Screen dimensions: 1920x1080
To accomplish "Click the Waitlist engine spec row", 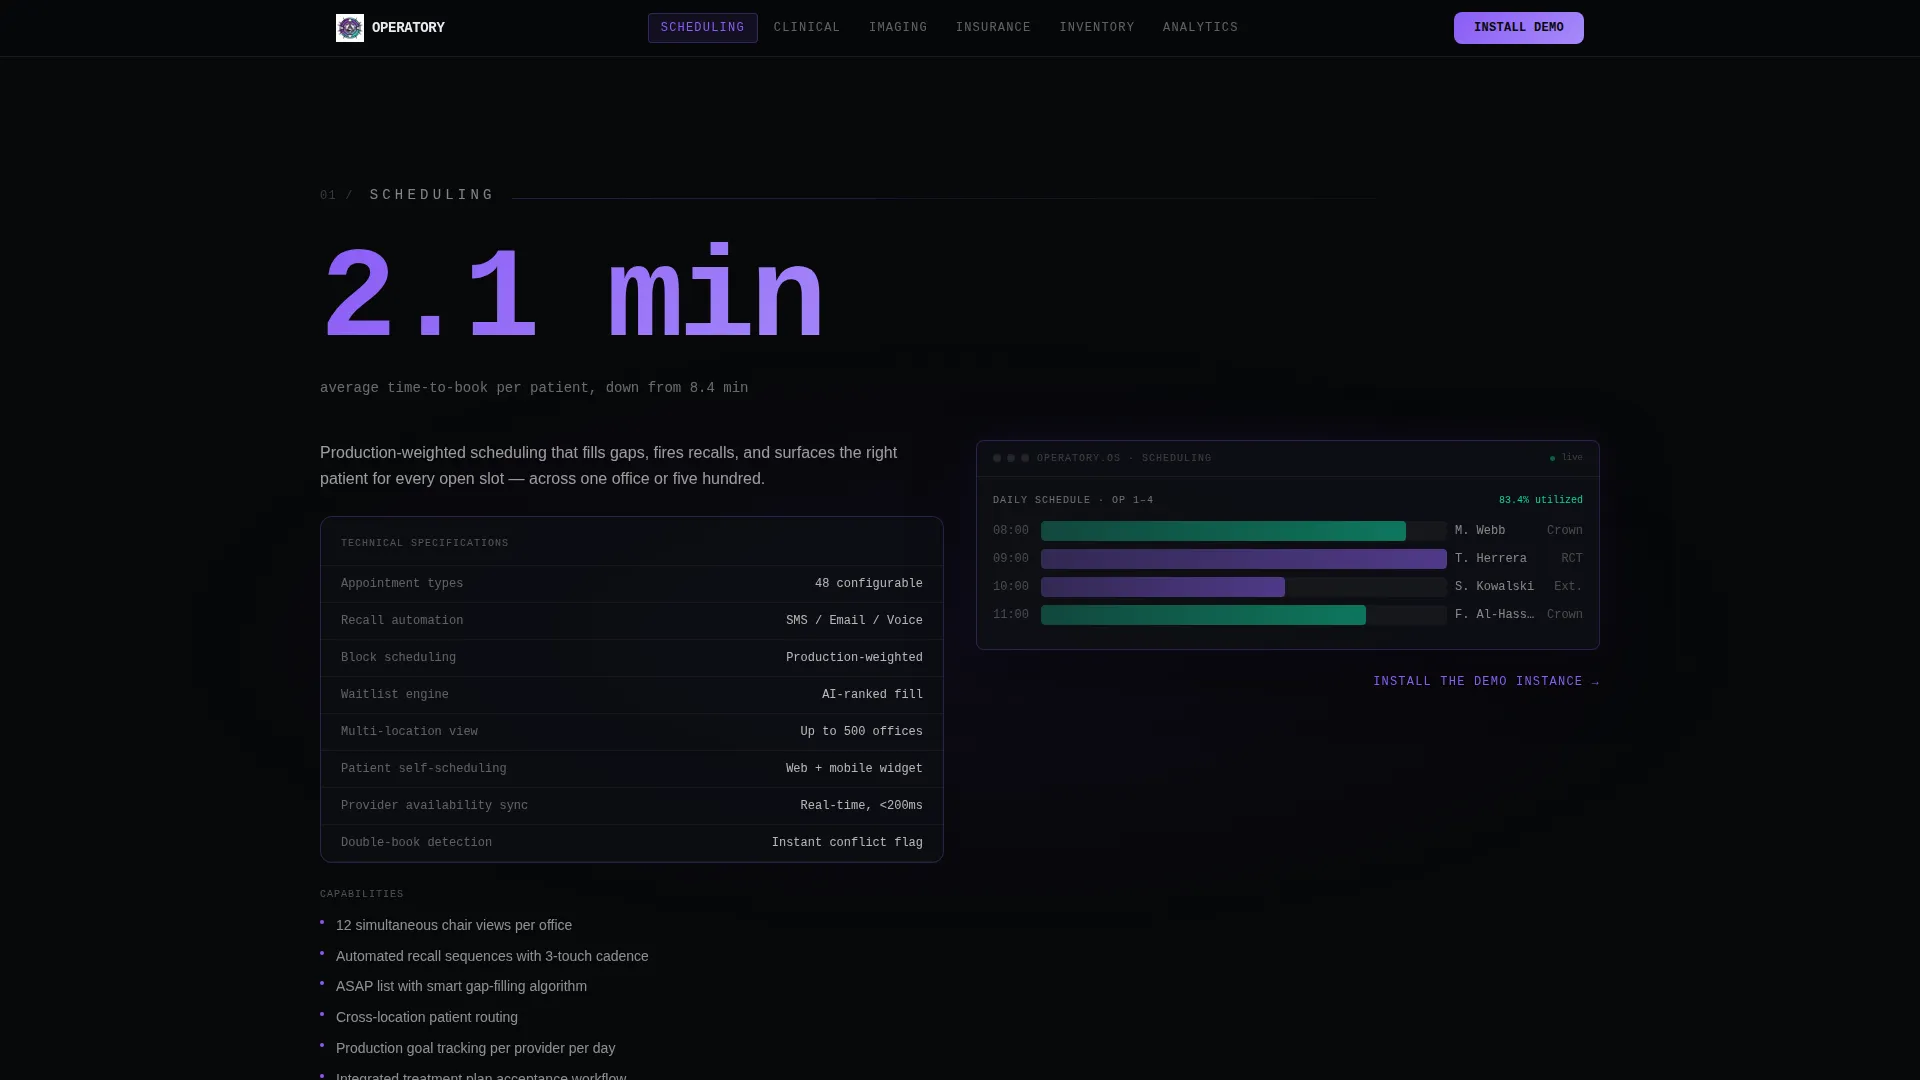I will [x=632, y=695].
